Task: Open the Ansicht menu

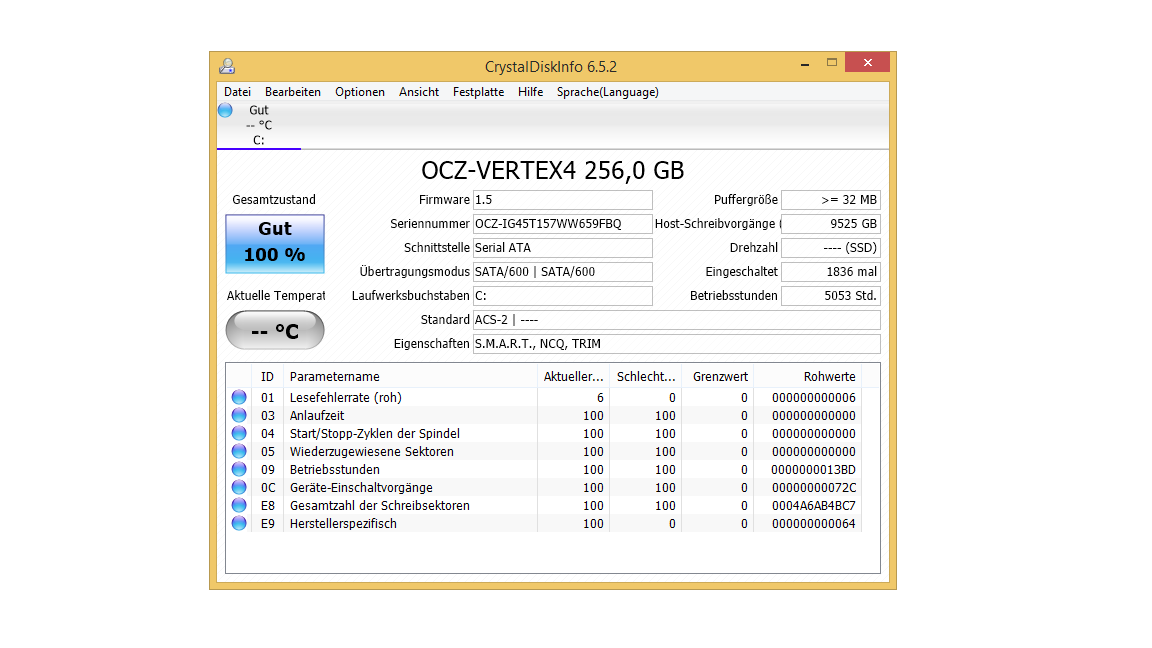Action: click(x=419, y=92)
